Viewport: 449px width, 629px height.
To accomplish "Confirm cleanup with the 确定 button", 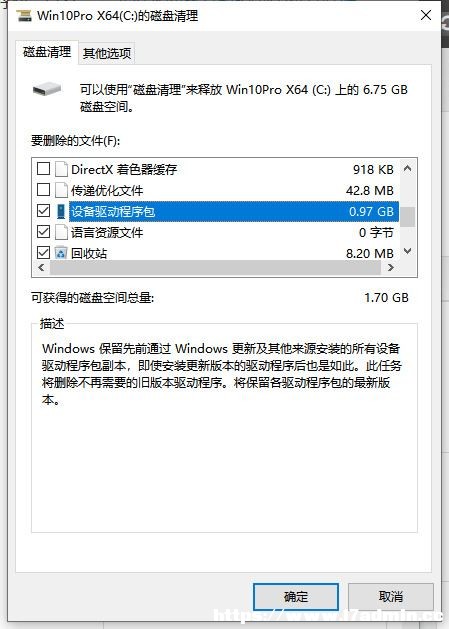I will click(296, 597).
